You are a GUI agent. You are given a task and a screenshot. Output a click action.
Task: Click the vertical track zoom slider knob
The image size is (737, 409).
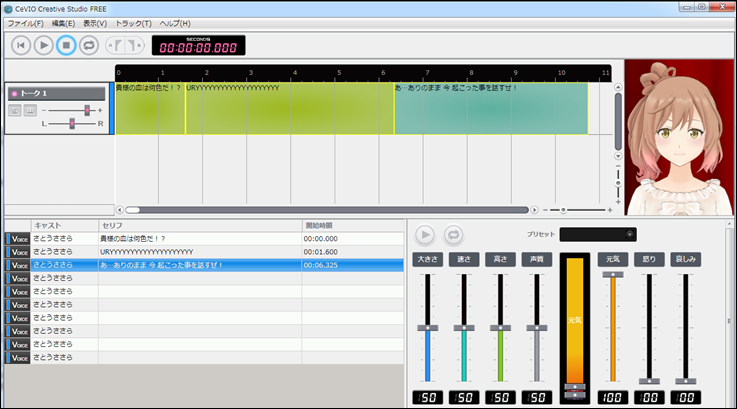click(618, 183)
